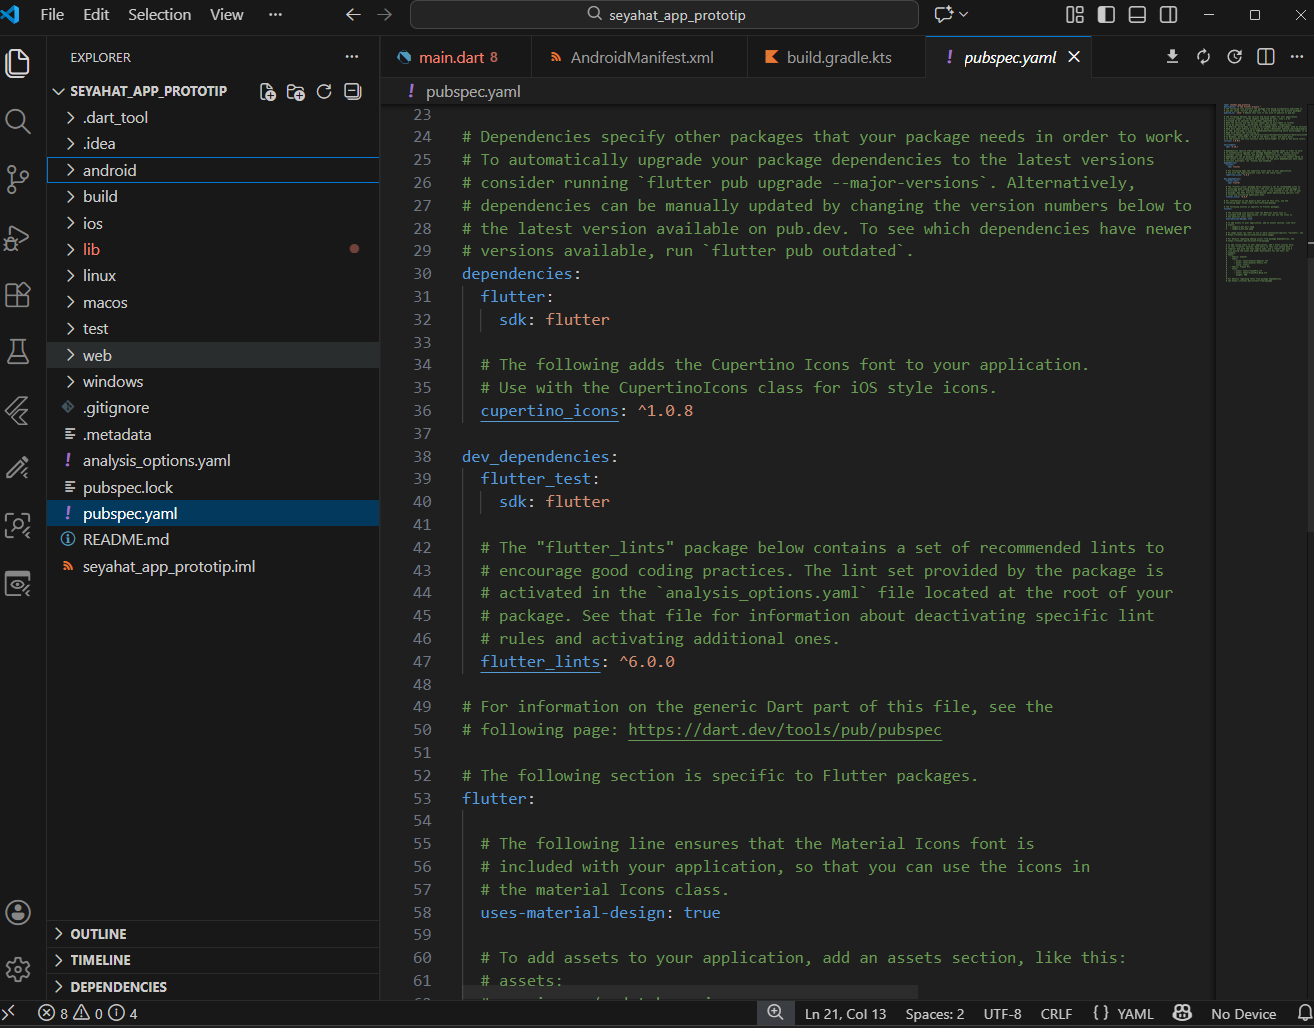Viewport: 1314px width, 1028px height.
Task: Open analysis_options.yaml in explorer
Action: tap(213, 460)
